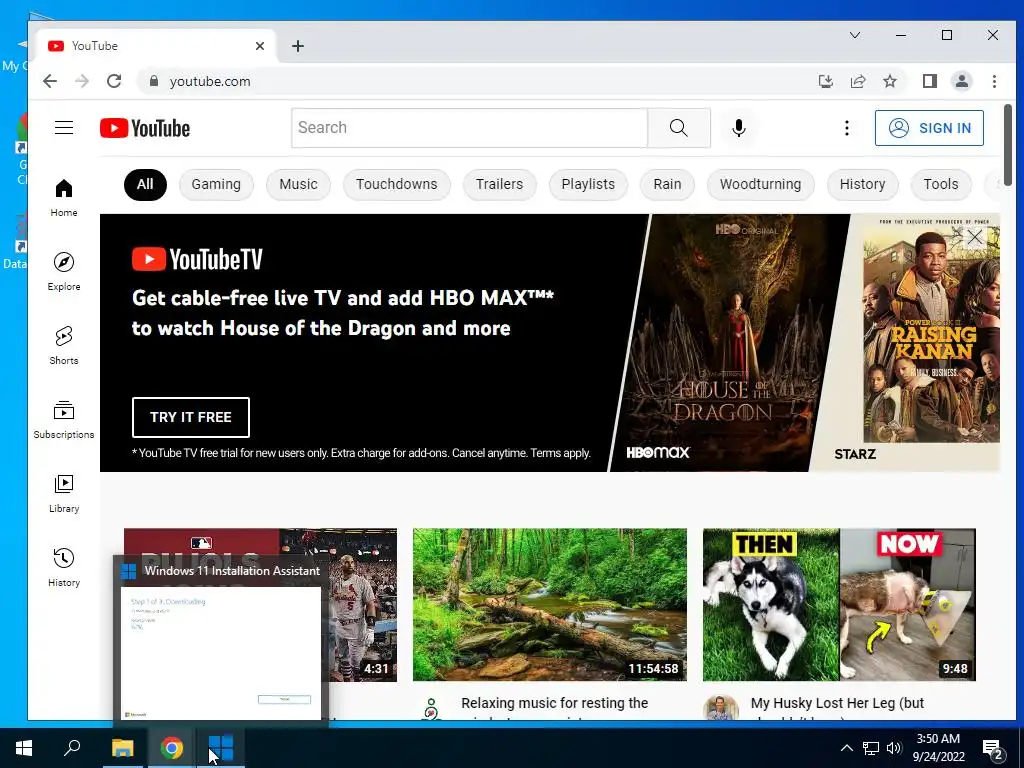Reload the youtube.com page

114,81
